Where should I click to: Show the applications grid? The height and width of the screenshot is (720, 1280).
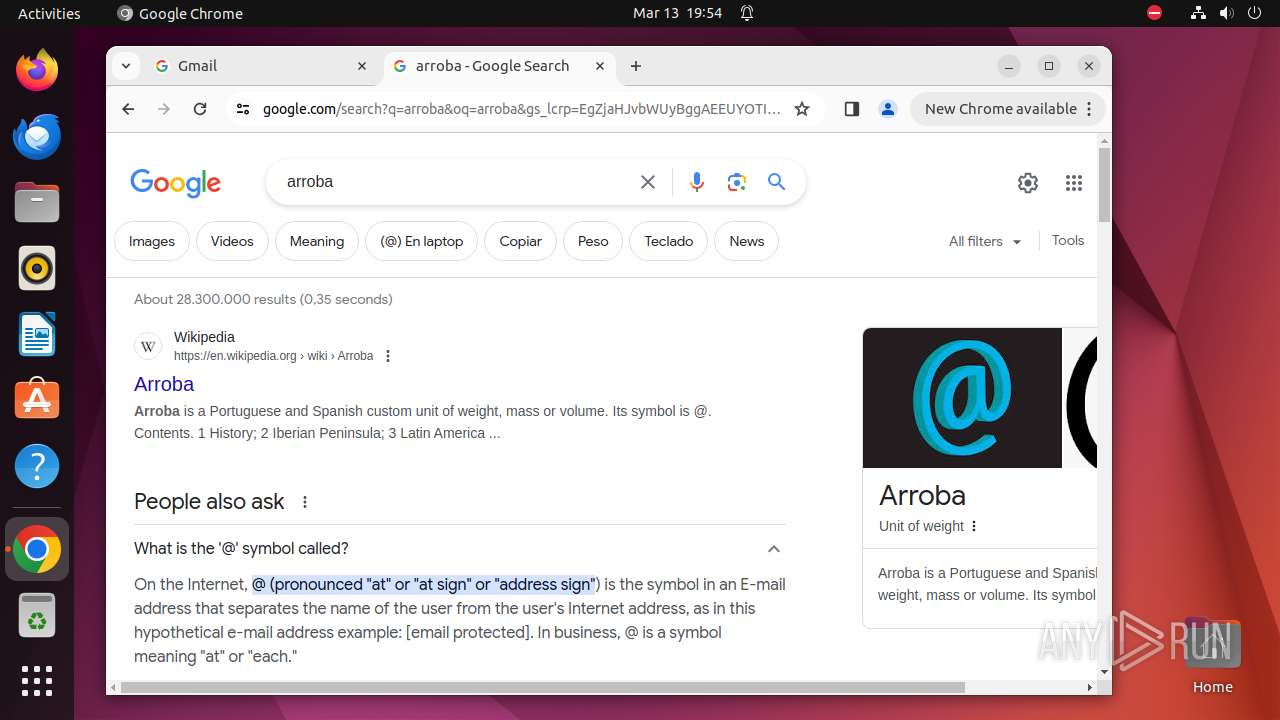tap(37, 681)
